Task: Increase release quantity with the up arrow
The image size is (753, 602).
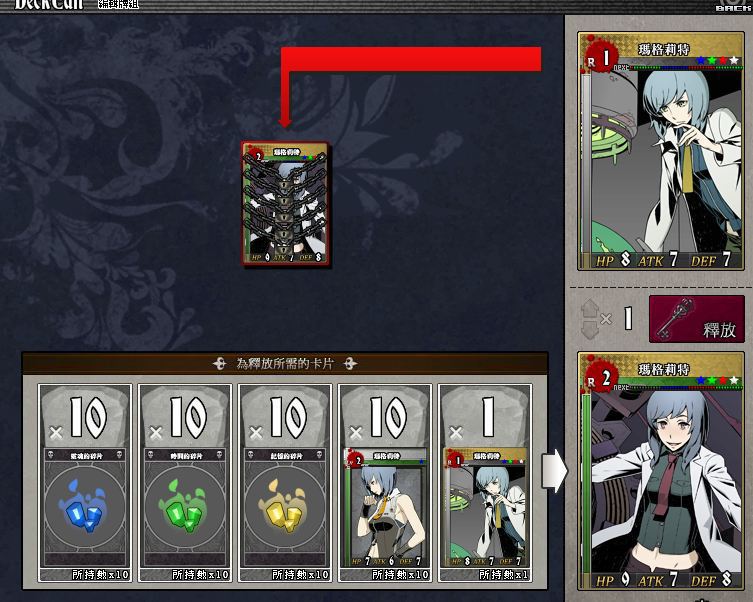Action: click(589, 309)
